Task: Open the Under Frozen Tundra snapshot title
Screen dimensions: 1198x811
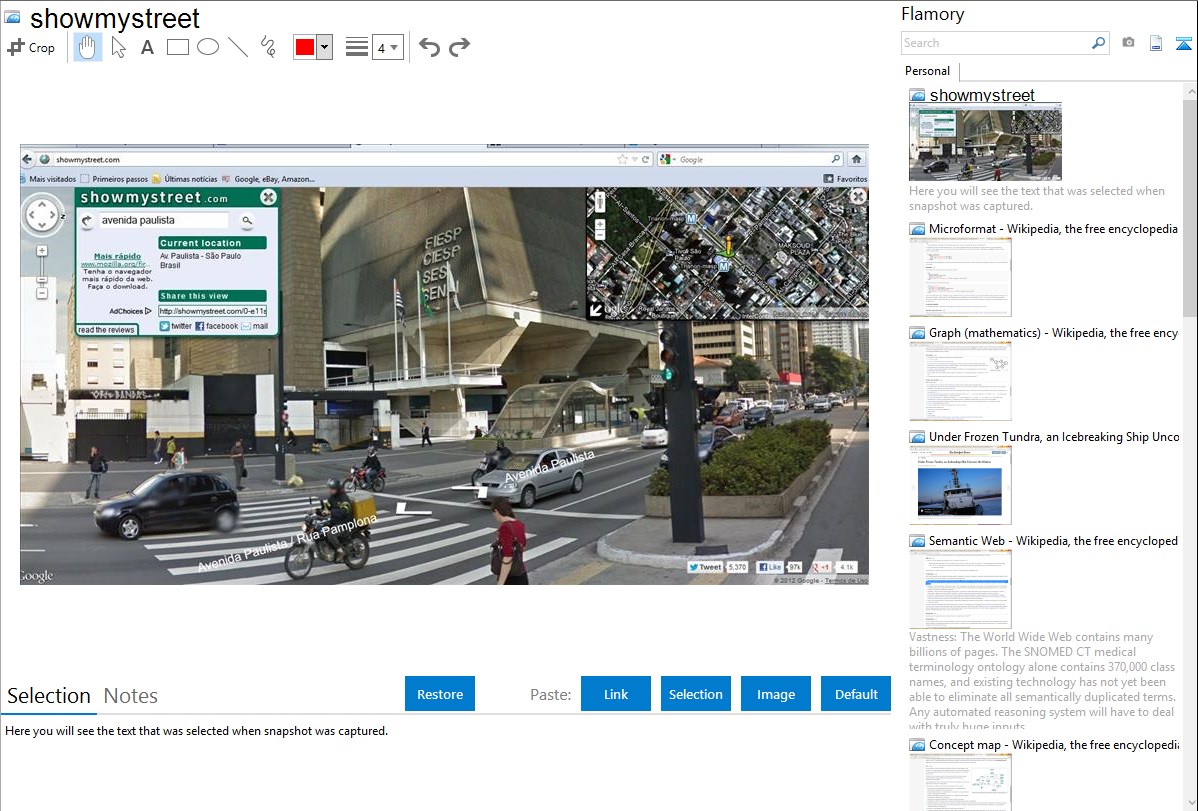Action: pos(1054,436)
